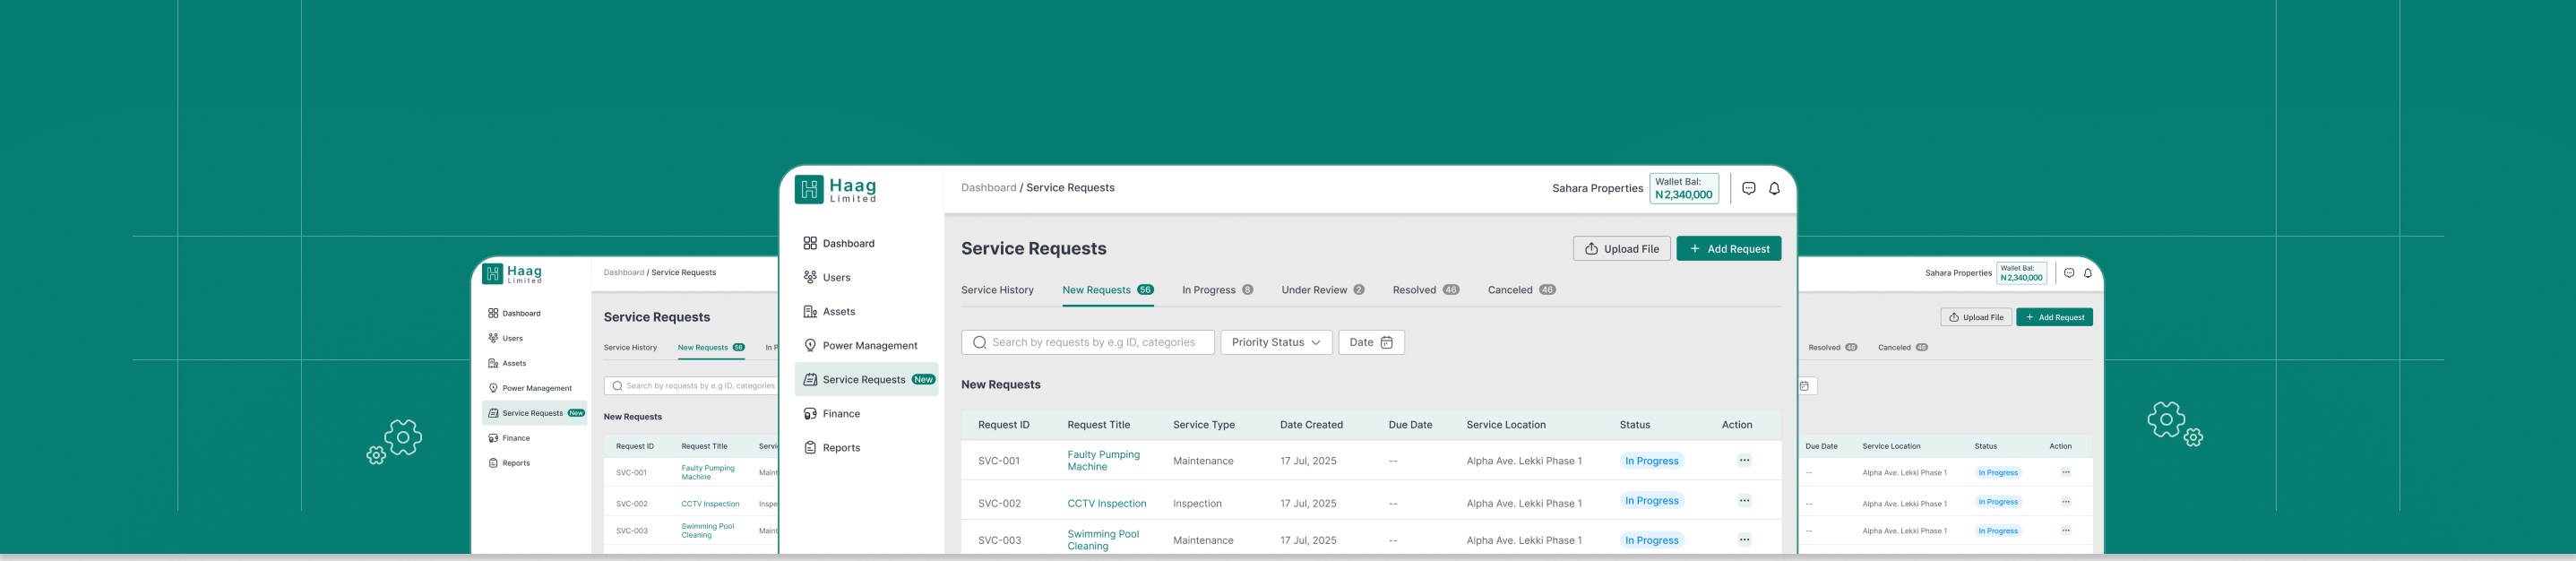Viewport: 2576px width, 561px height.
Task: Click Dashboard breadcrumb link in center window
Action: click(x=988, y=188)
